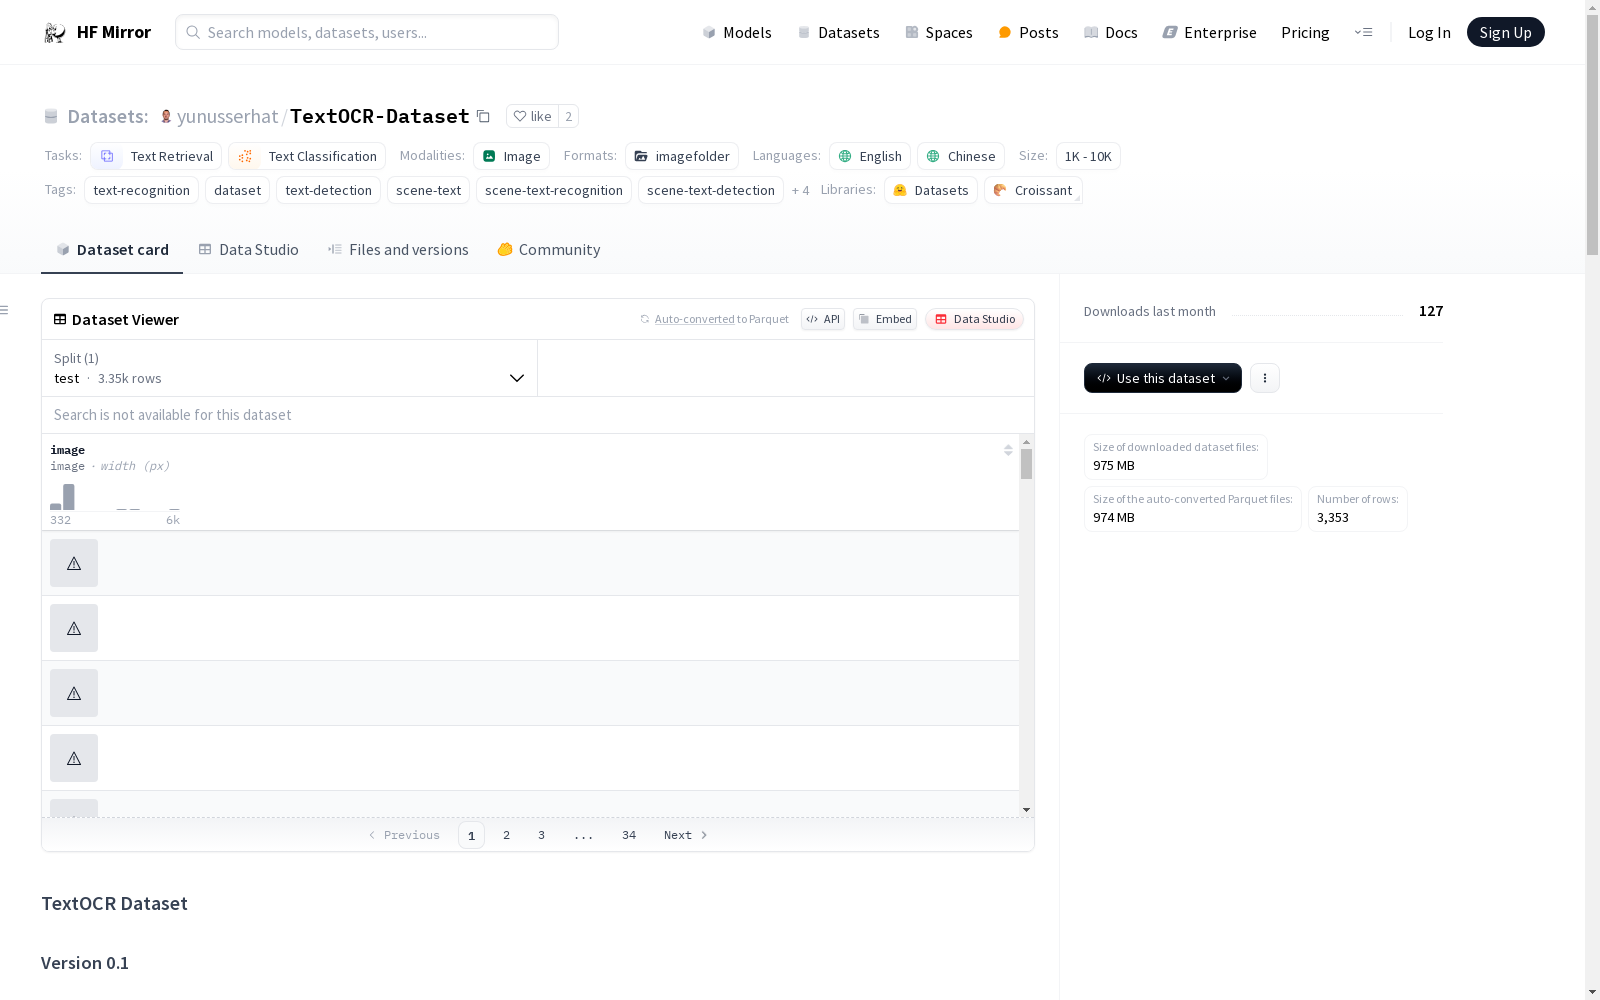
Task: Open the Models navigation item
Action: pyautogui.click(x=737, y=32)
